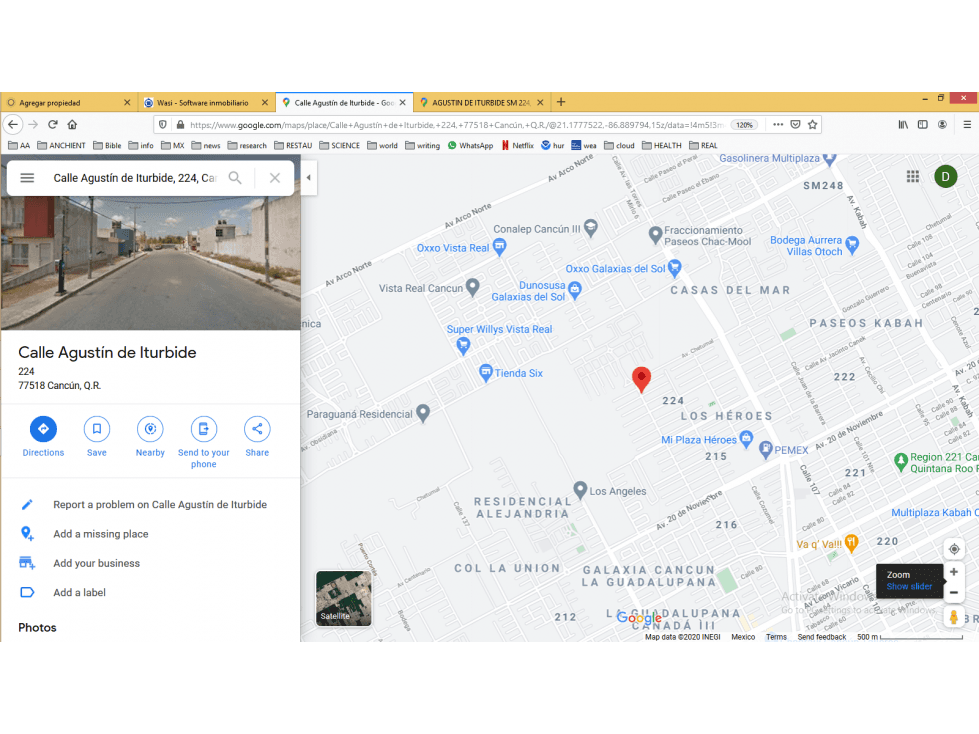
Task: Click the red location pin on map
Action: [641, 379]
